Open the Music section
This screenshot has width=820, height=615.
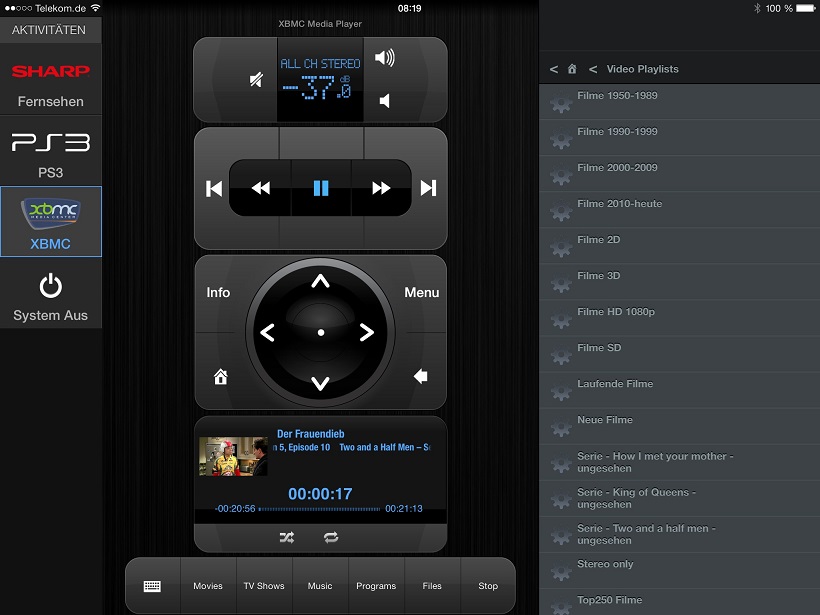coord(320,586)
